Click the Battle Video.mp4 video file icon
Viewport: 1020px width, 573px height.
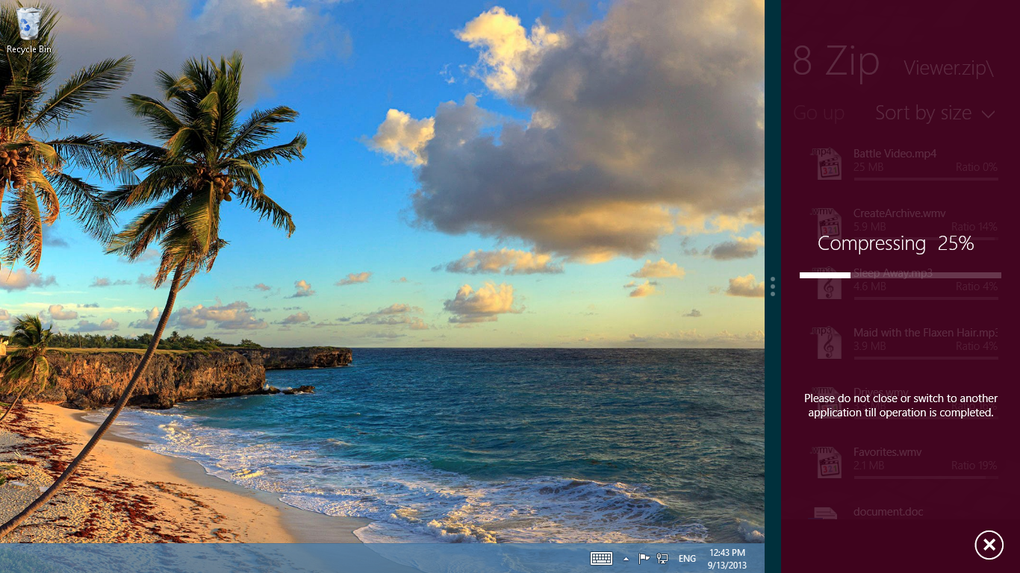click(x=827, y=163)
